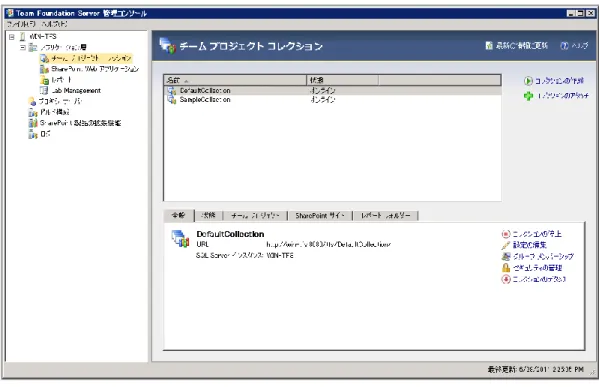Click the SharePoint extensions tree icon
This screenshot has width=599, height=387.
(33, 123)
